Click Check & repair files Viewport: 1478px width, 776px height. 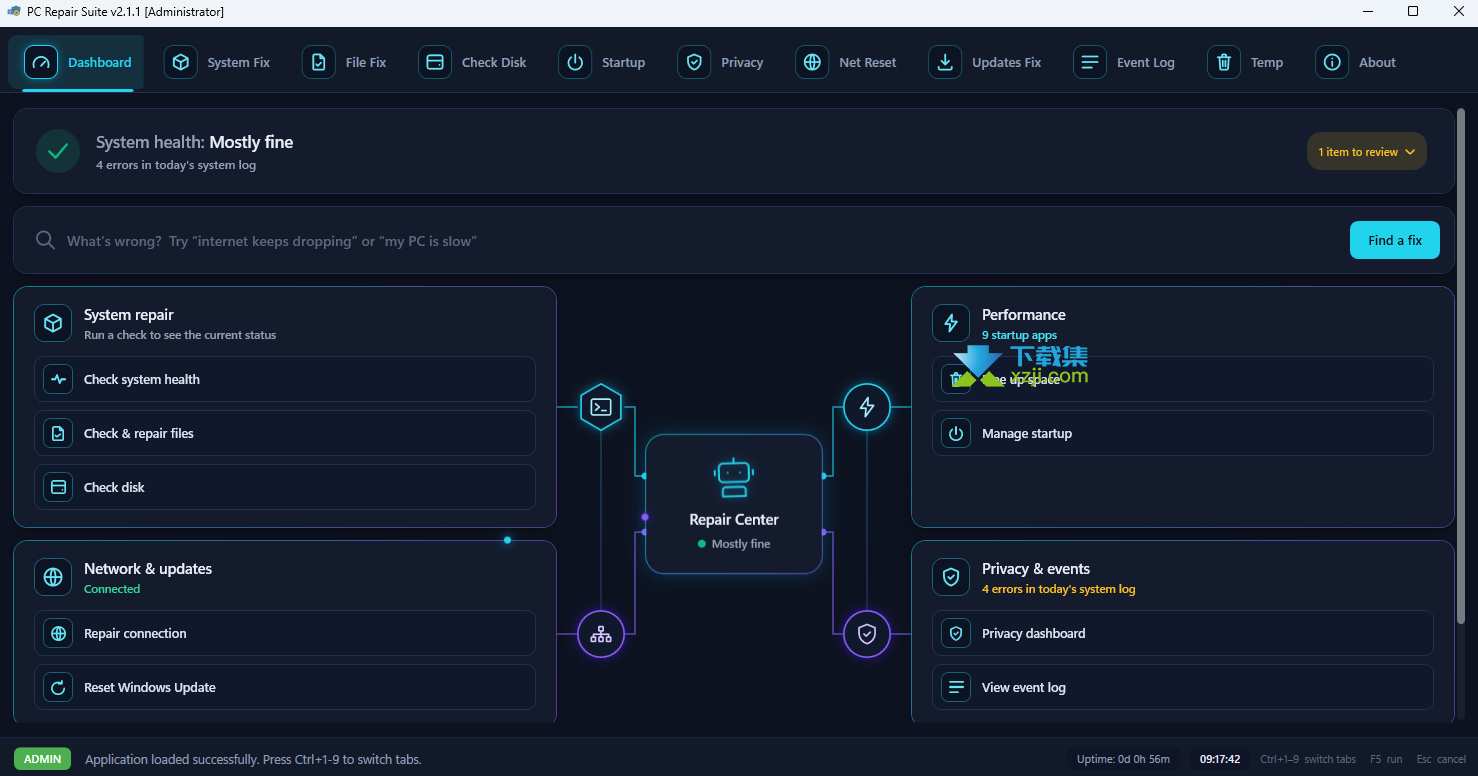tap(285, 433)
